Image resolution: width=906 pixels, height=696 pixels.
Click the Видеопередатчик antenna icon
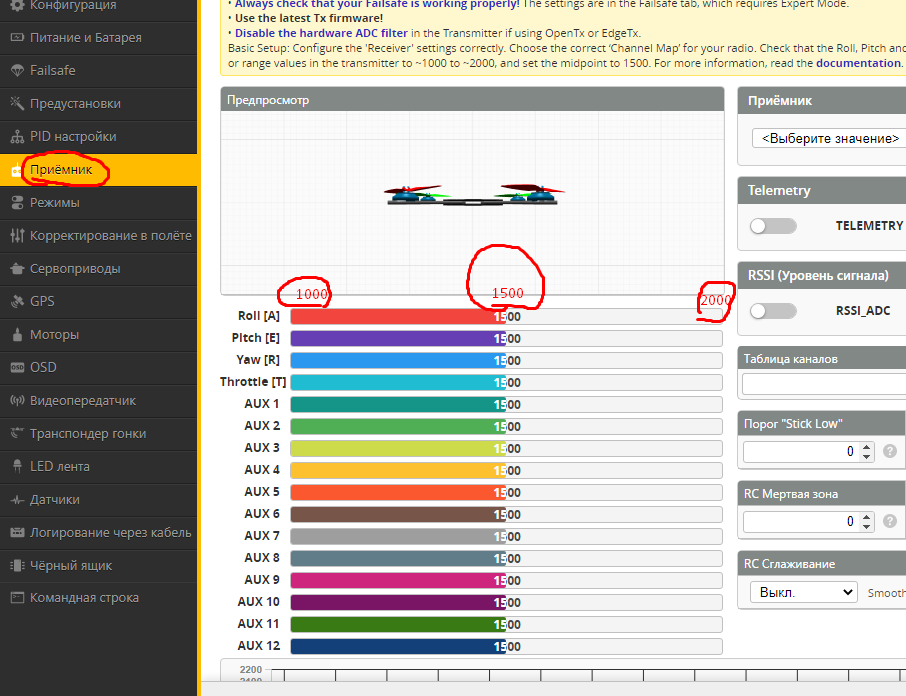(x=17, y=401)
